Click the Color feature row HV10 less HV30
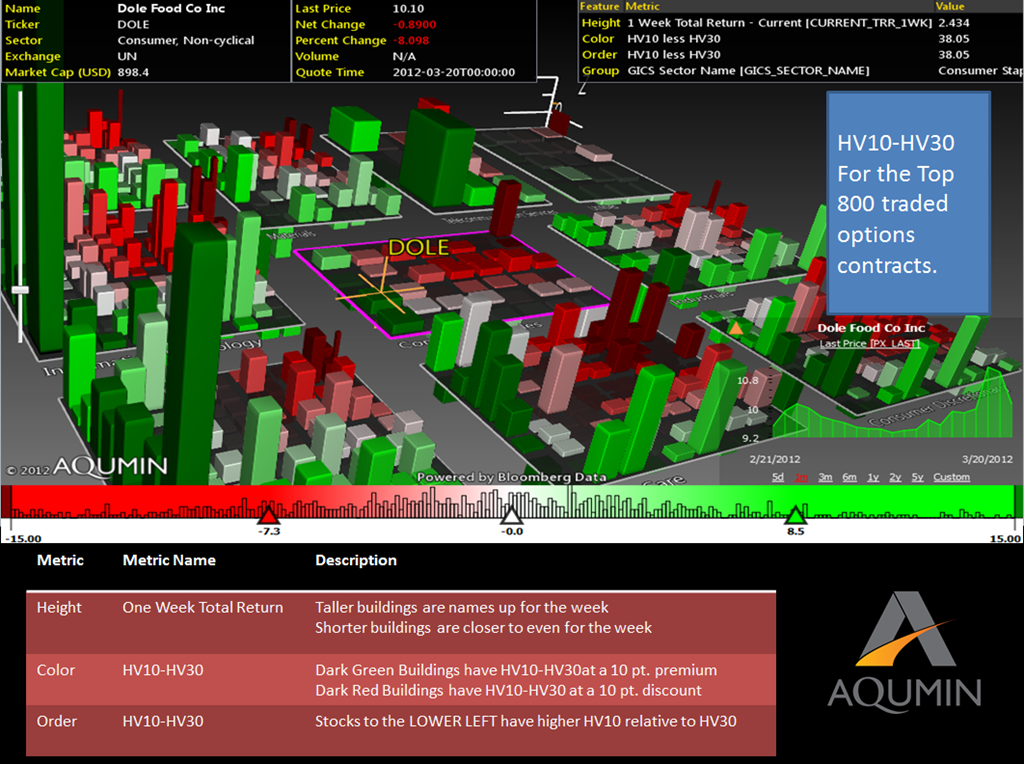1024x764 pixels. pyautogui.click(x=801, y=39)
